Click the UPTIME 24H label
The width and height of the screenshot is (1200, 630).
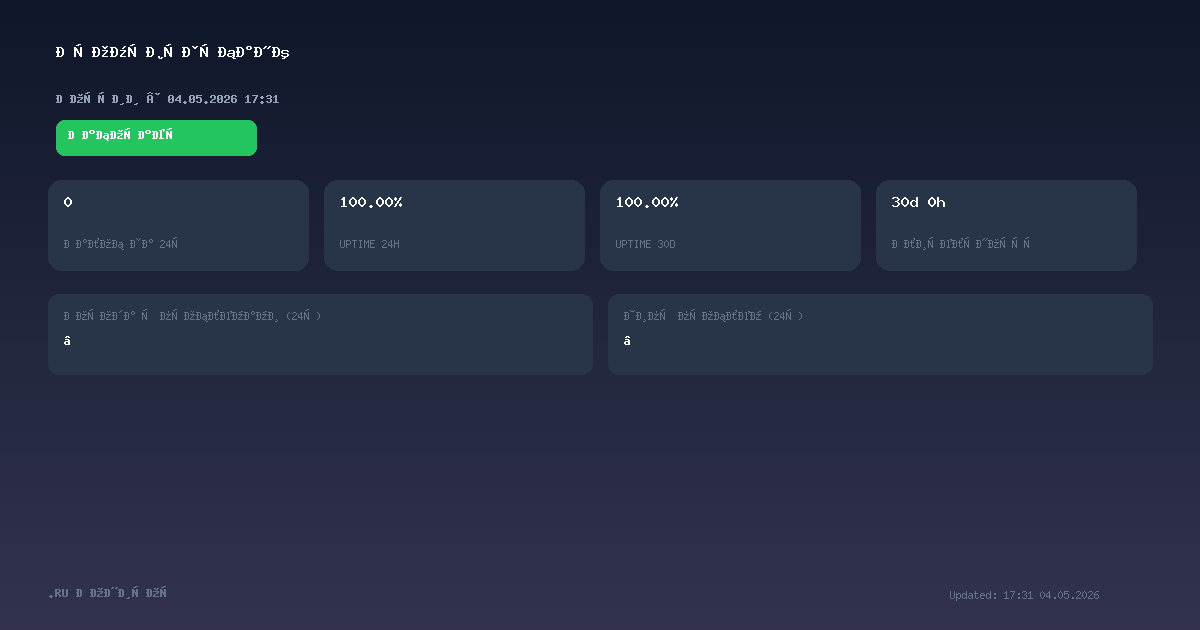pos(369,244)
